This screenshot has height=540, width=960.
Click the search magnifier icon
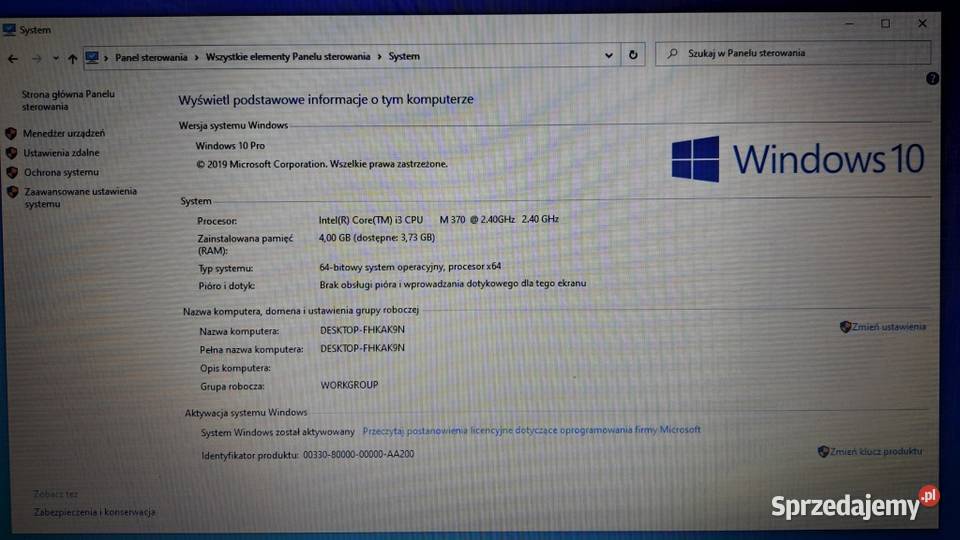(x=672, y=53)
